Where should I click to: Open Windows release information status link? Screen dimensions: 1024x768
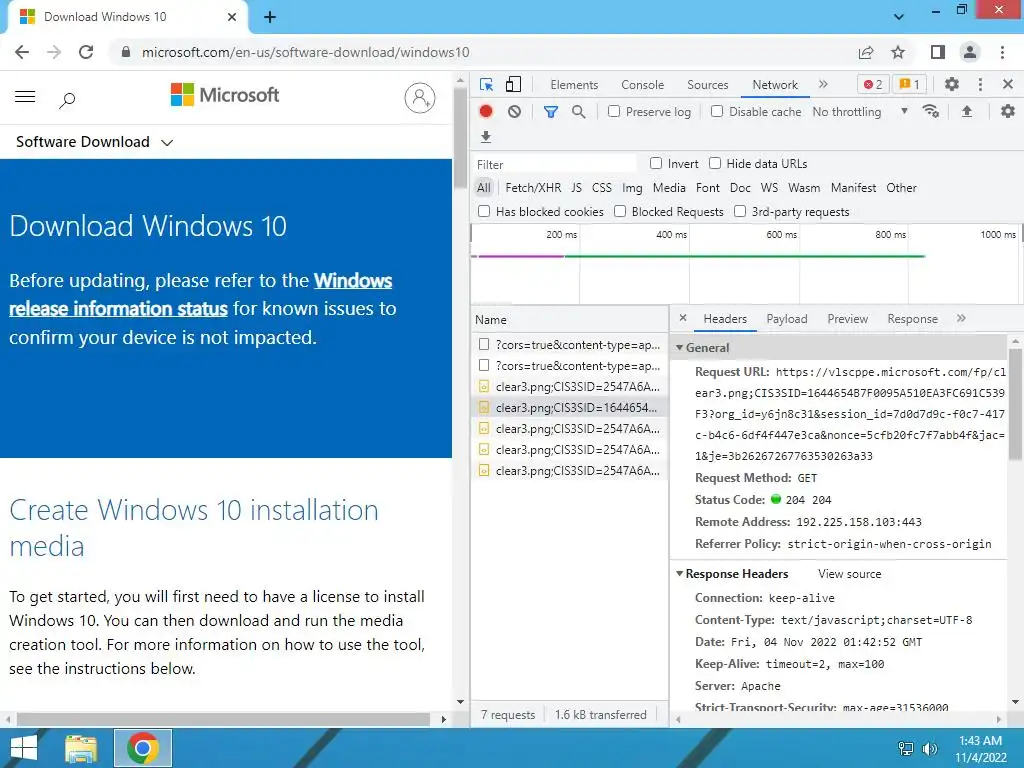(200, 295)
